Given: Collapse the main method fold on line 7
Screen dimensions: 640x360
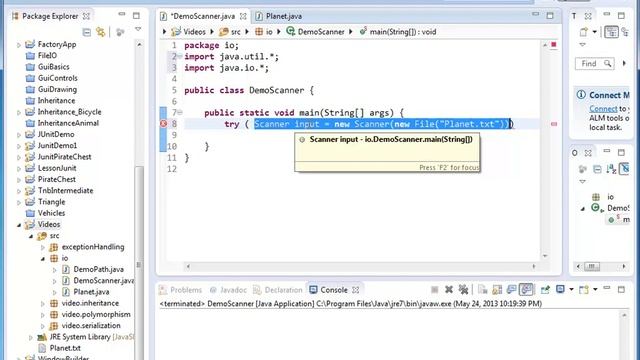Looking at the screenshot, I should point(180,112).
